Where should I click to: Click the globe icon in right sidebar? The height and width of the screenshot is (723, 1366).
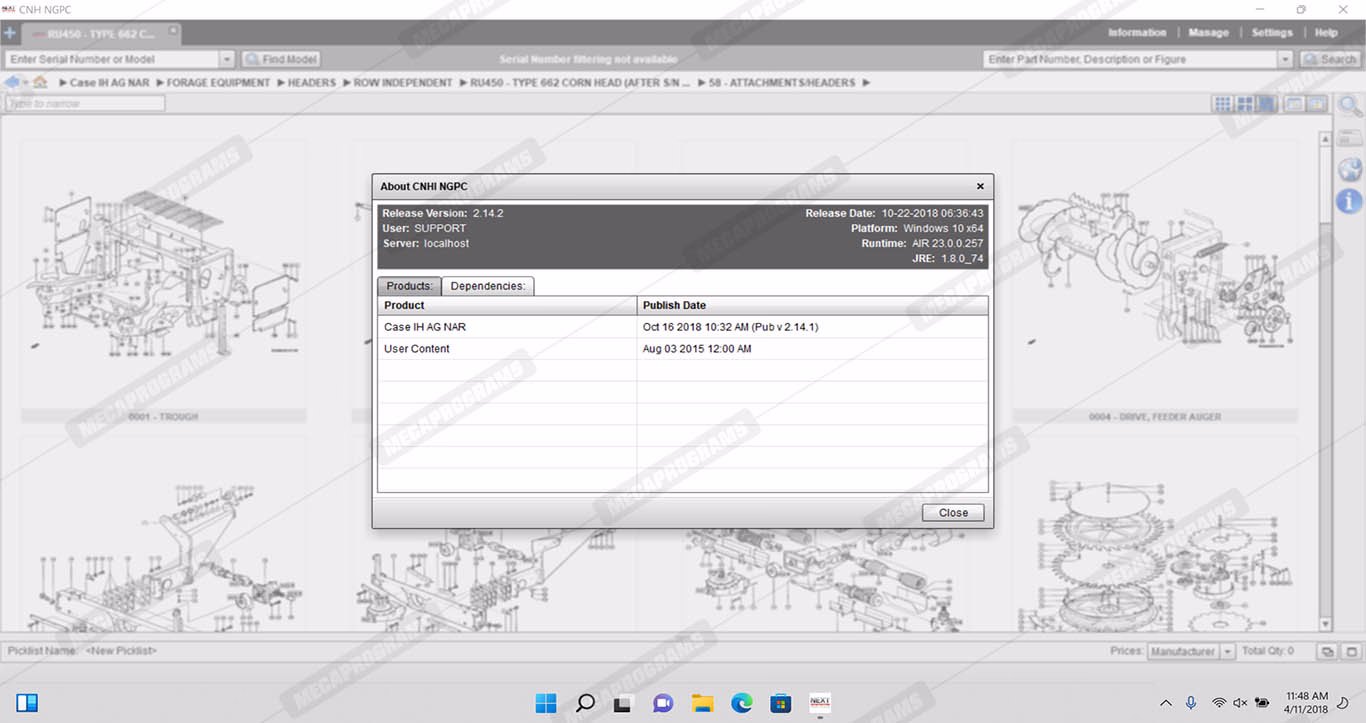click(x=1349, y=169)
